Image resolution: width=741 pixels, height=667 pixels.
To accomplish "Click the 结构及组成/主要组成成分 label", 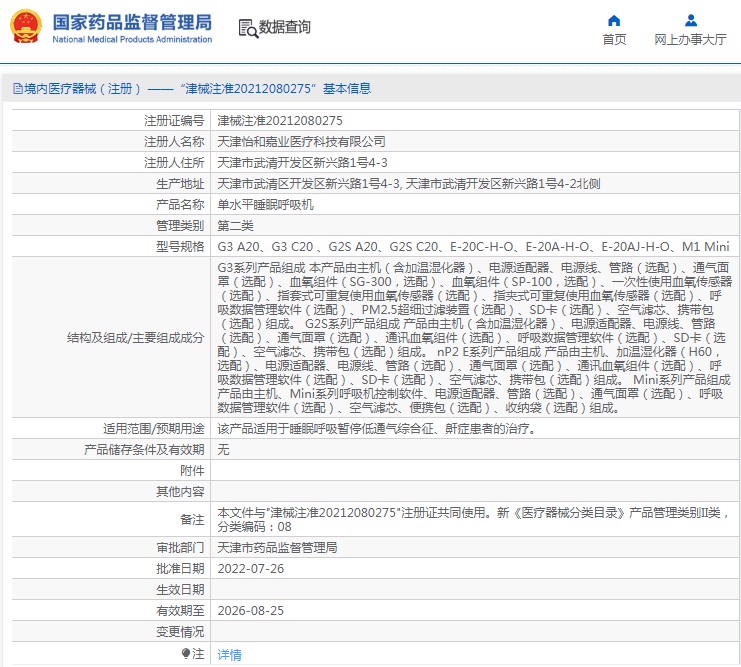I will pyautogui.click(x=136, y=338).
